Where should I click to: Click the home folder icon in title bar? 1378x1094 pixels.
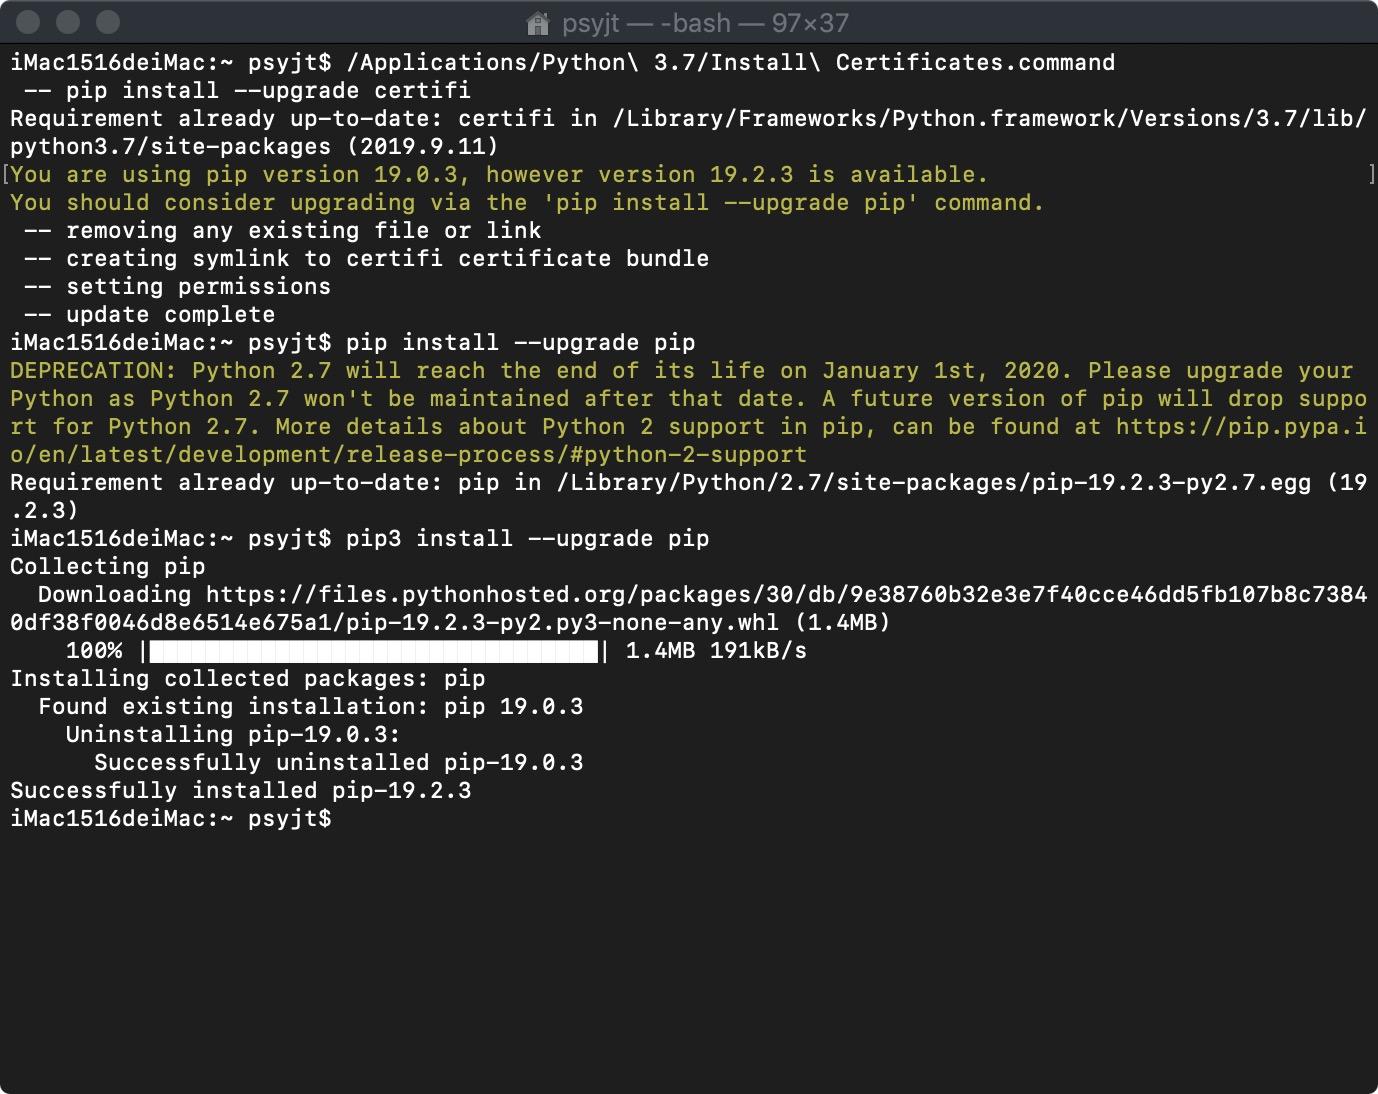[x=537, y=22]
